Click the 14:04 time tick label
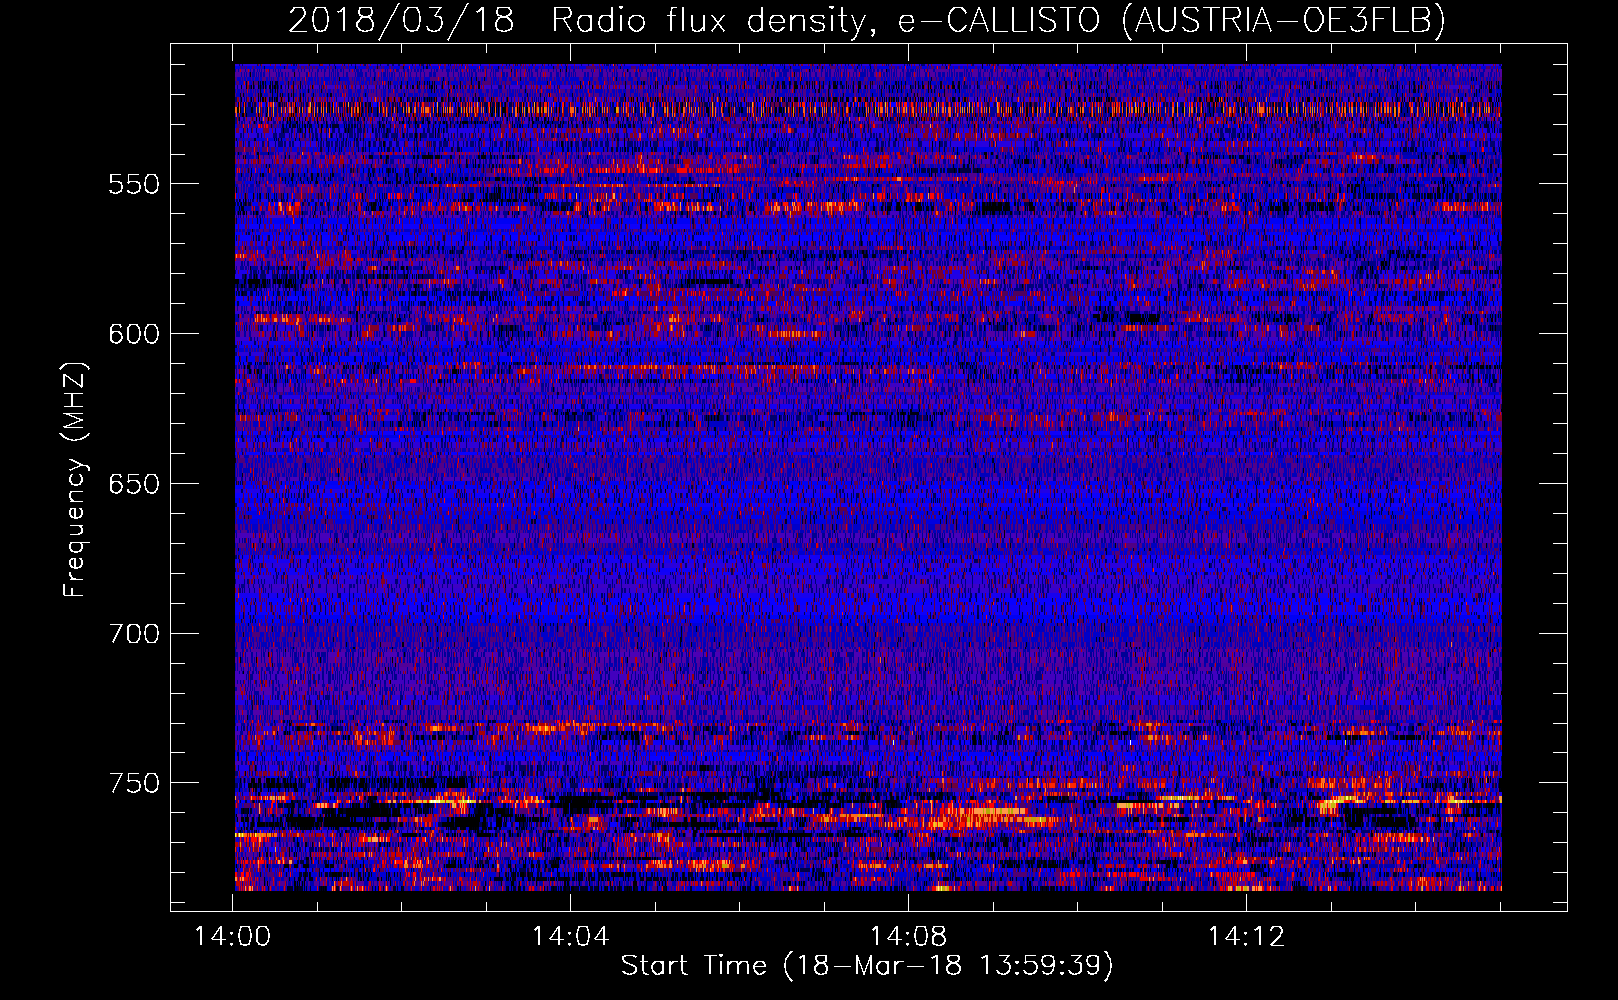 [570, 937]
